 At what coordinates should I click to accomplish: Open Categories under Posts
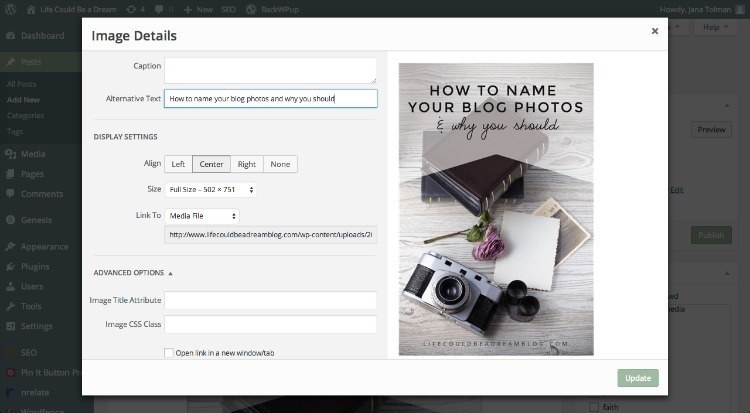25,116
